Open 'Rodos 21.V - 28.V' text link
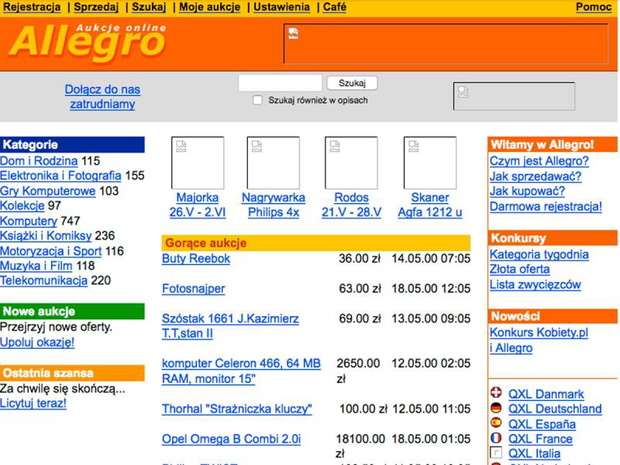Screen dimensions: 620x465 pos(351,205)
